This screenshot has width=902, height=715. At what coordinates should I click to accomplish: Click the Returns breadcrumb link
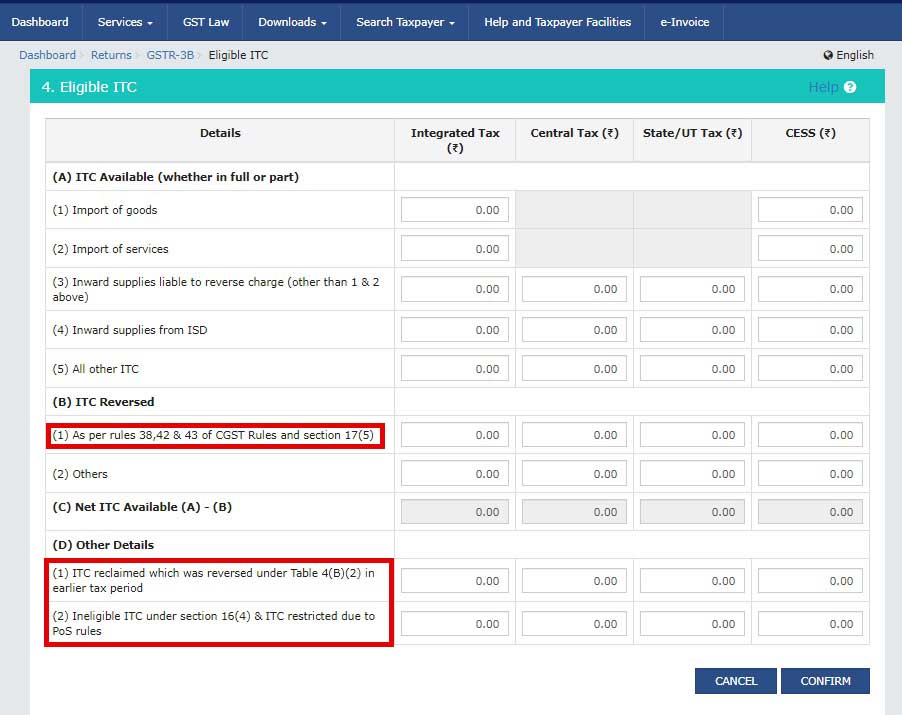[x=111, y=55]
